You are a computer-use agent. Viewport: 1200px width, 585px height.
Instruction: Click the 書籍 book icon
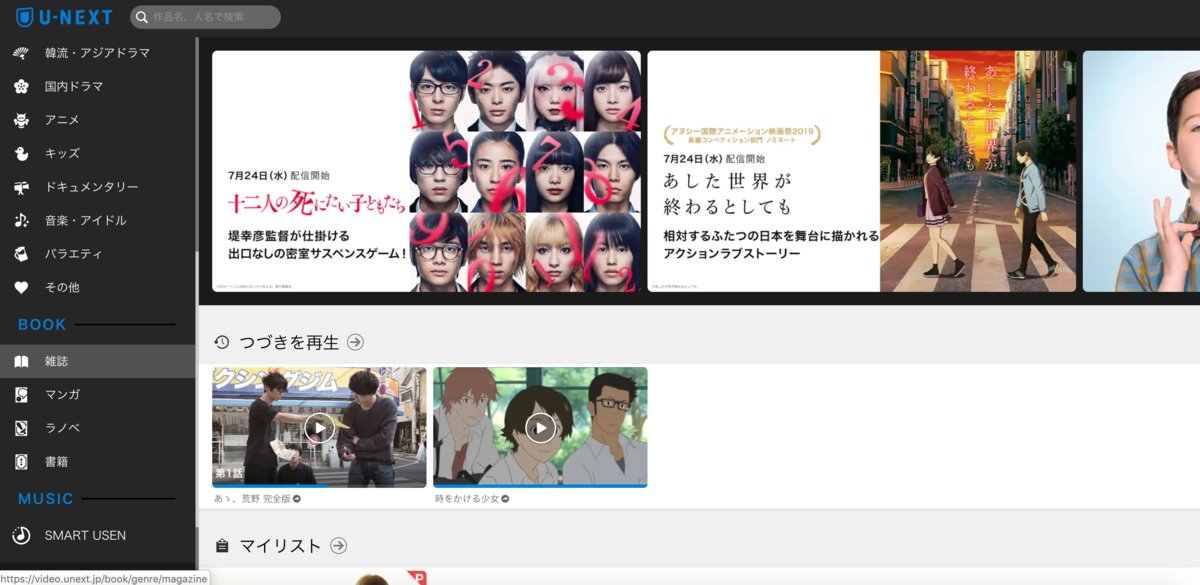(x=21, y=462)
